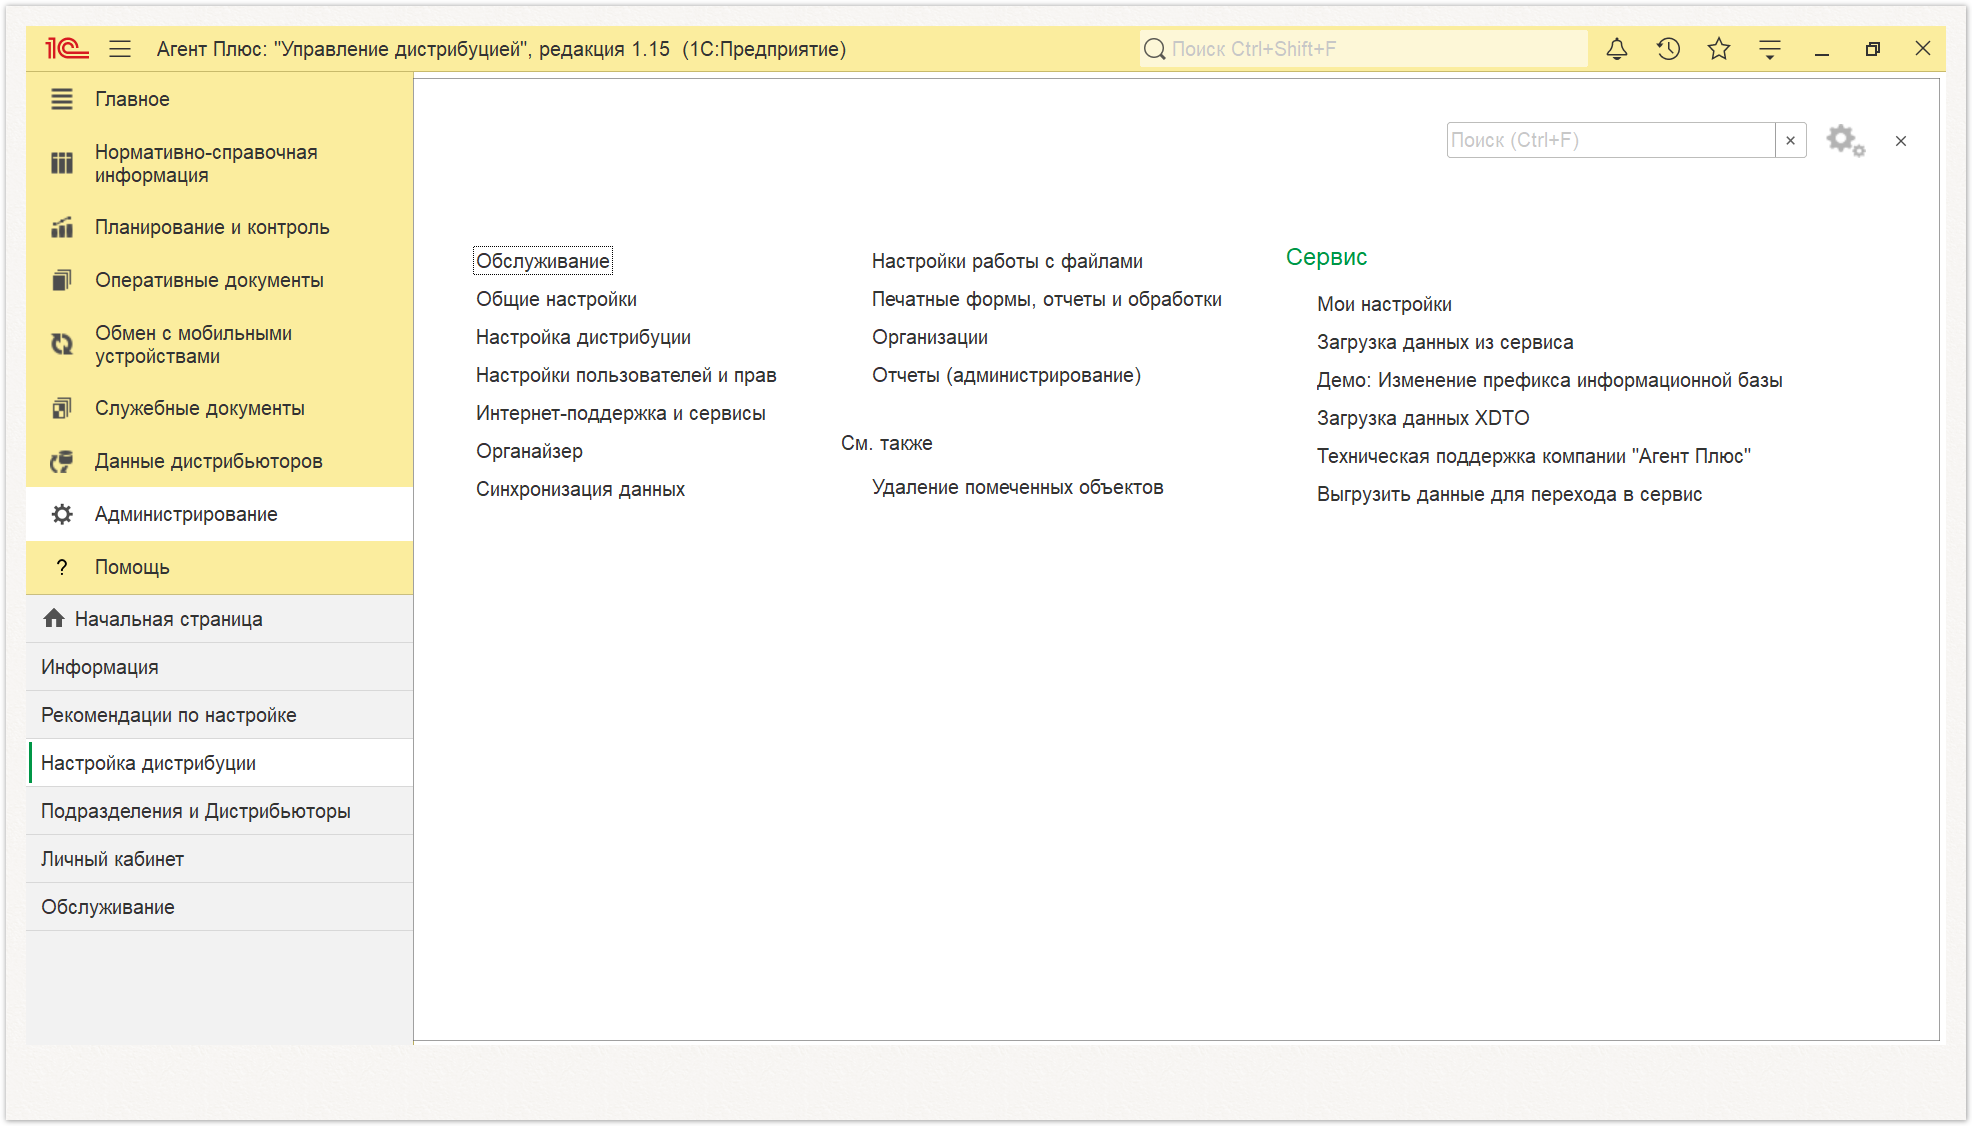Click the Сервис group heading
This screenshot has width=1972, height=1126.
click(1326, 257)
